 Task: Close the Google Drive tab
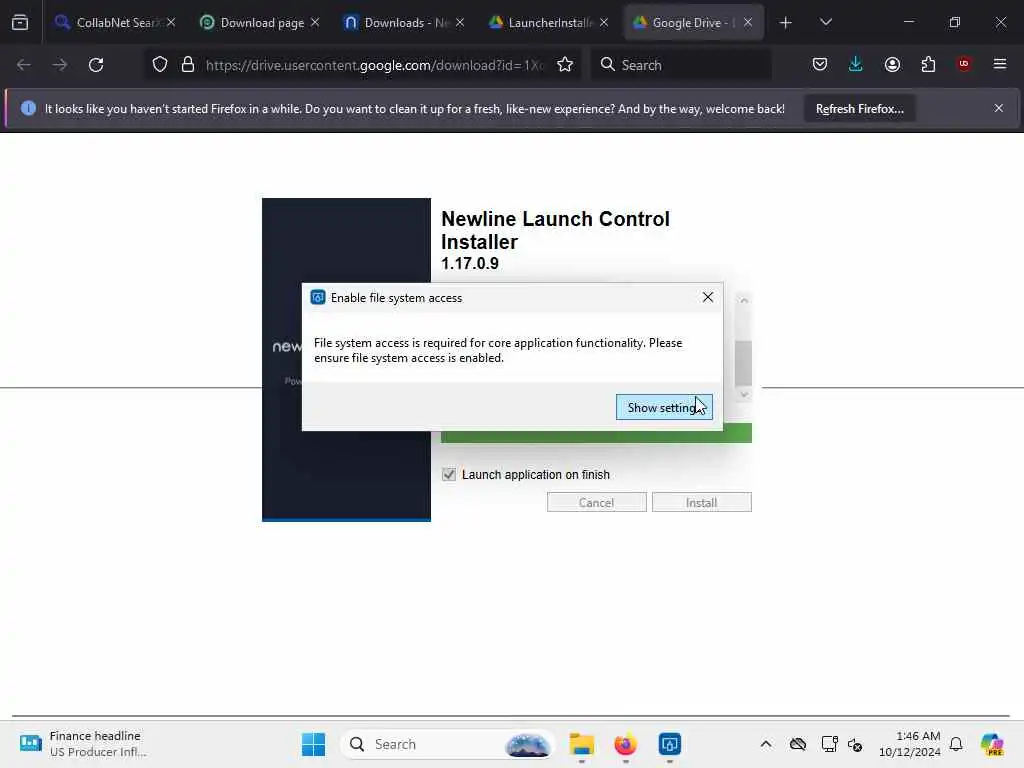tap(748, 23)
